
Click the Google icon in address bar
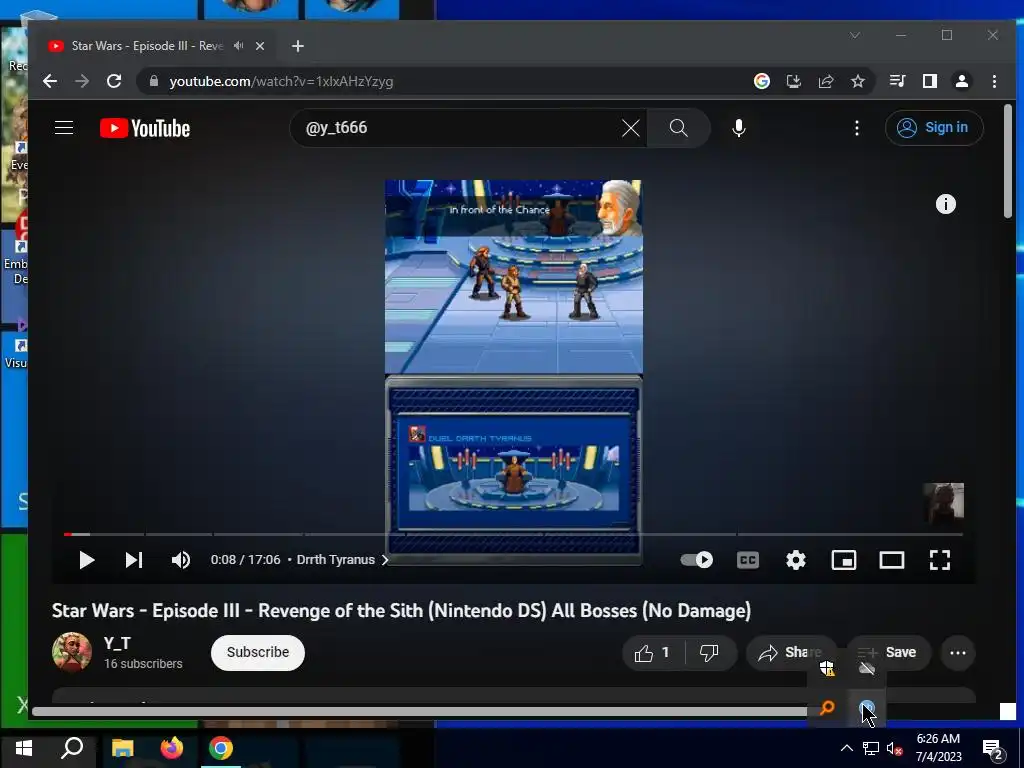pos(761,81)
